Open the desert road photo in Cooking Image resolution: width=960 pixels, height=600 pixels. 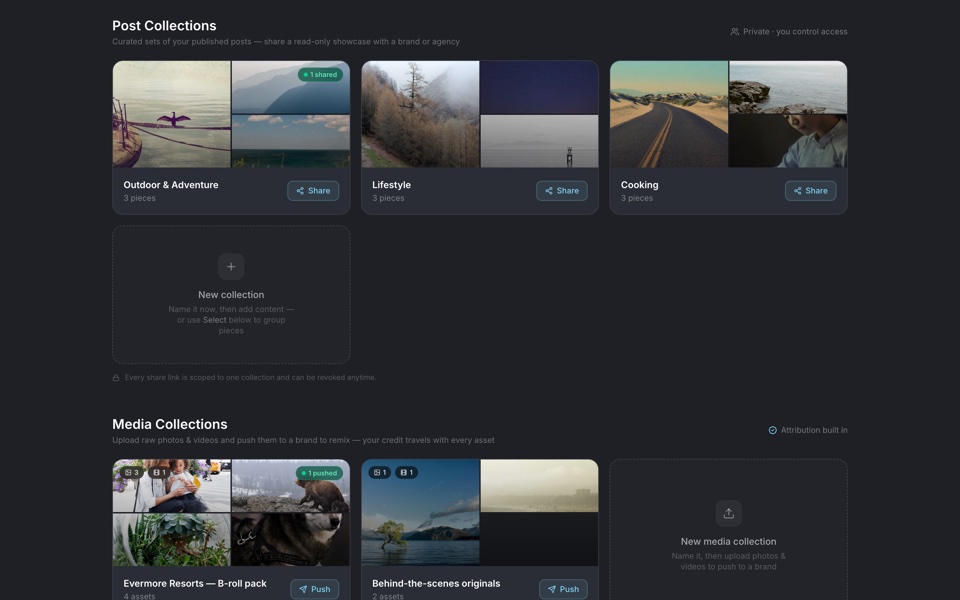(x=669, y=114)
